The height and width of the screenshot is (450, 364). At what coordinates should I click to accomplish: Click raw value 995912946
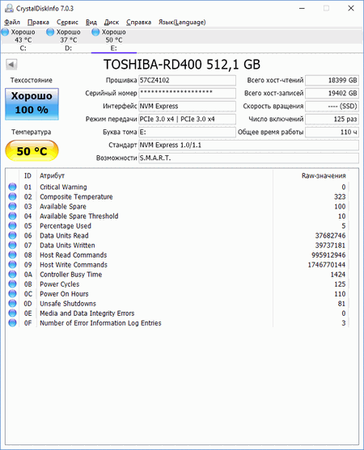[x=328, y=255]
